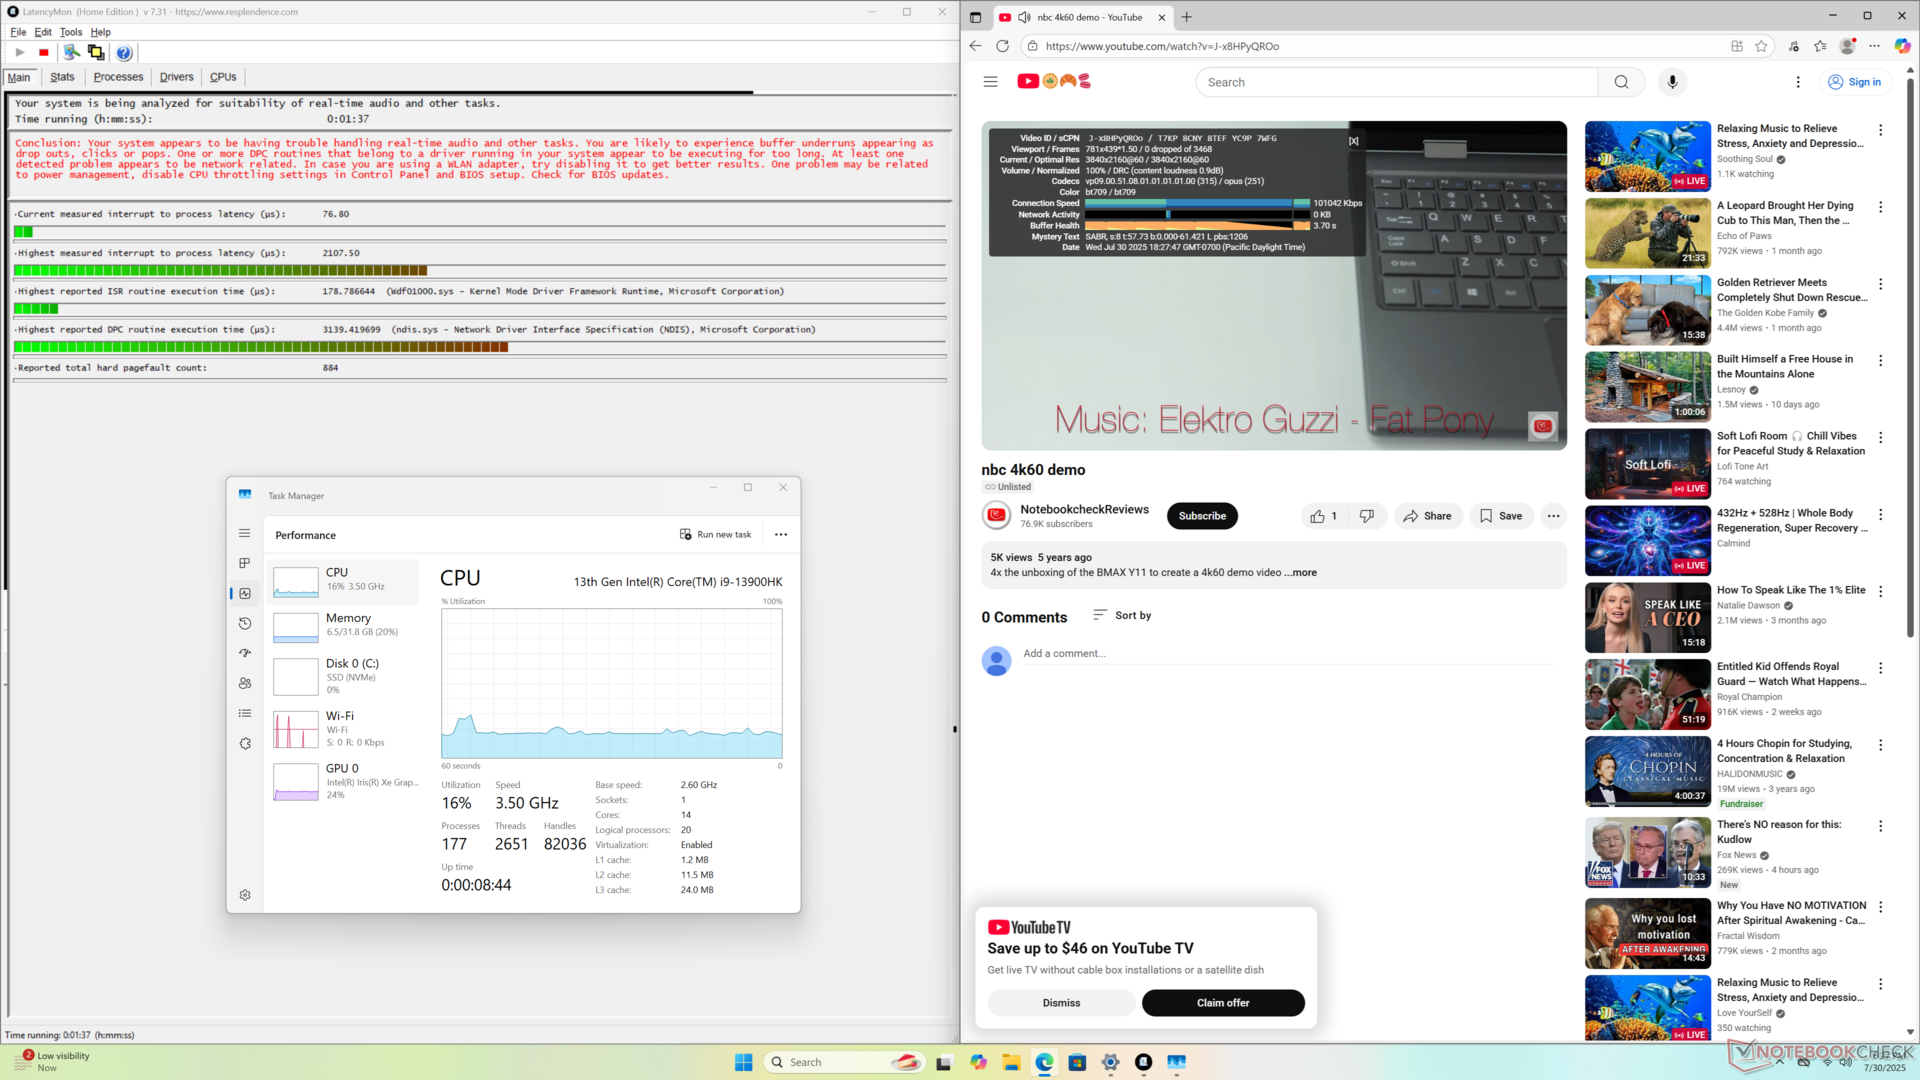Image resolution: width=1920 pixels, height=1080 pixels.
Task: Open Edge Copilot icon
Action: [x=1902, y=46]
